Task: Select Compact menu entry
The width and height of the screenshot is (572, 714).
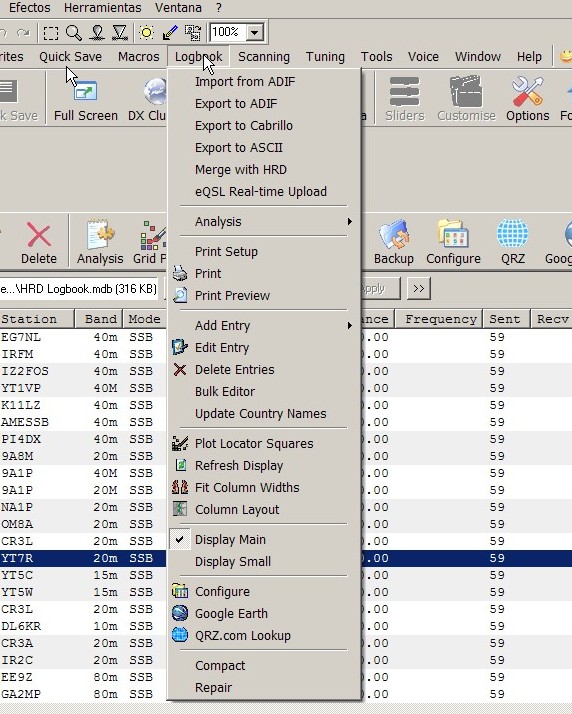Action: (264, 665)
